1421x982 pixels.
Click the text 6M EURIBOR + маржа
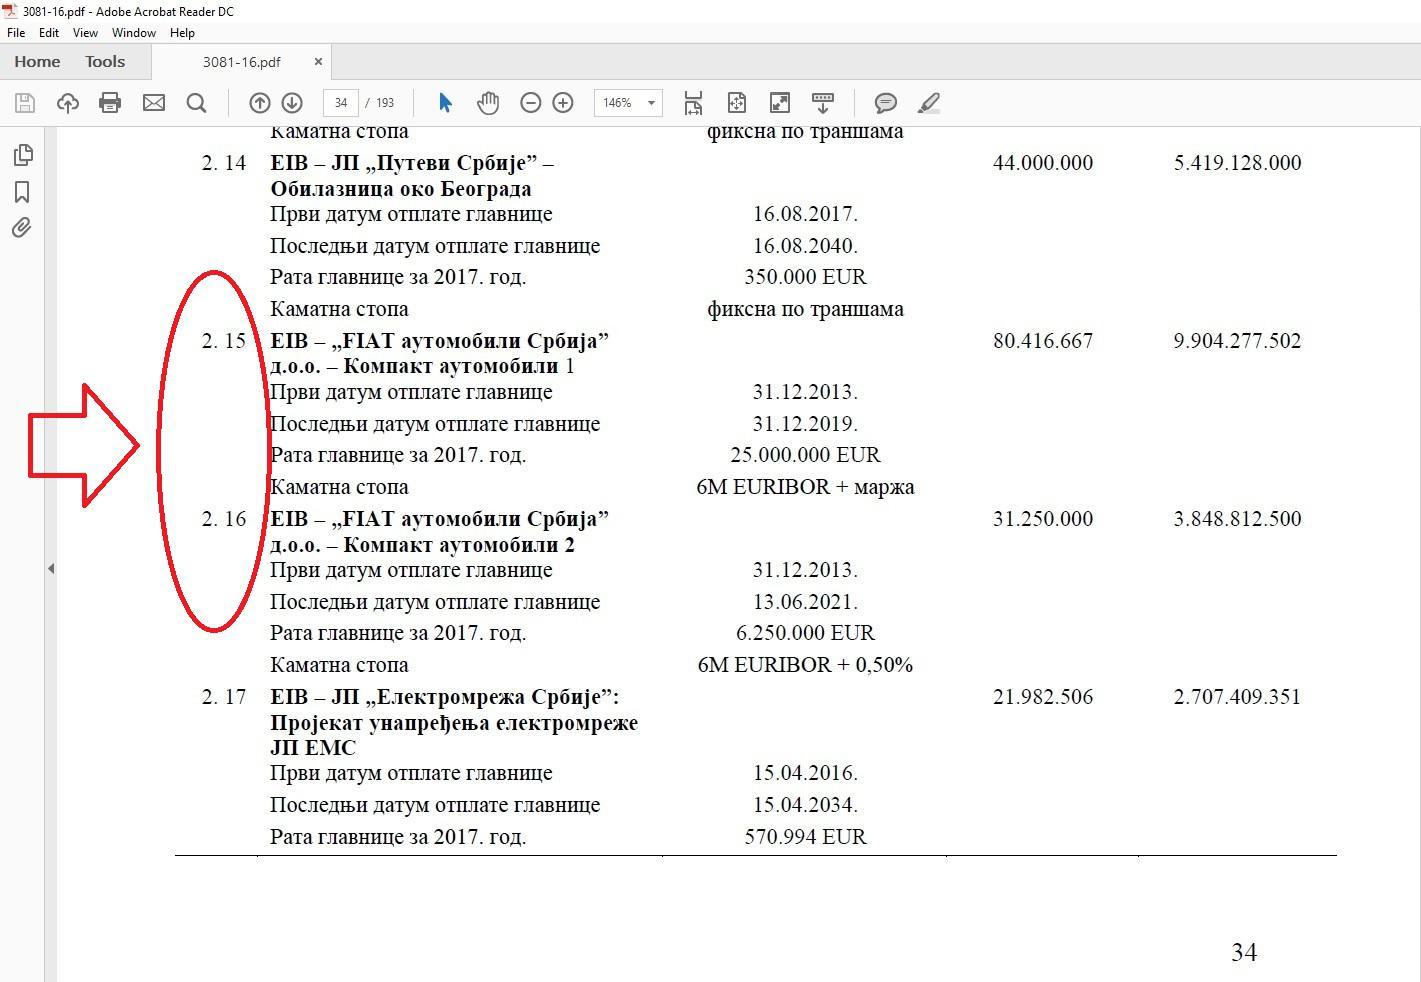click(x=805, y=487)
